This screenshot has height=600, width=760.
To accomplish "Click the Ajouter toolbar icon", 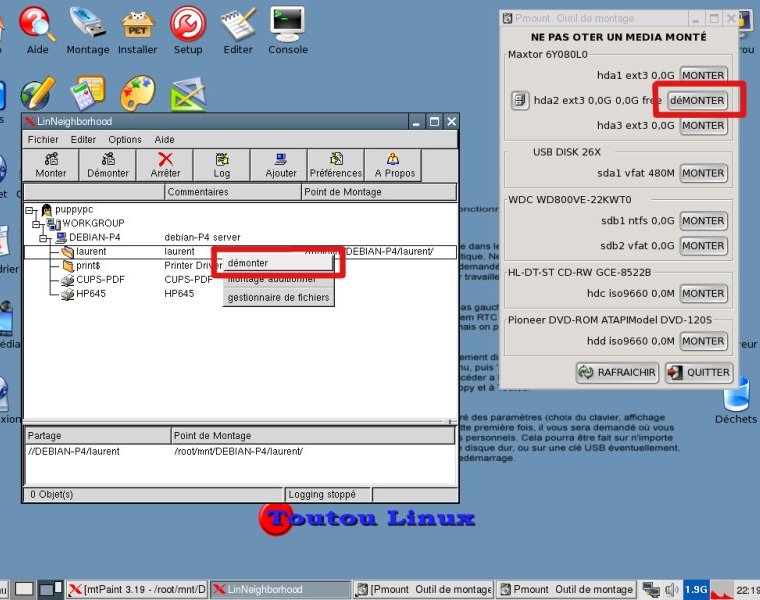I will coord(281,165).
